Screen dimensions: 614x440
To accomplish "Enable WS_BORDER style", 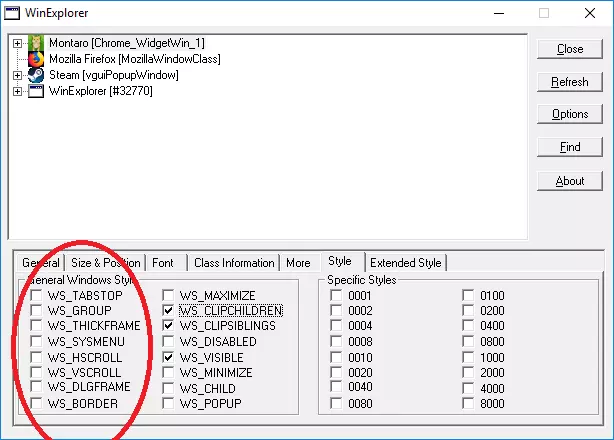I will pyautogui.click(x=36, y=403).
